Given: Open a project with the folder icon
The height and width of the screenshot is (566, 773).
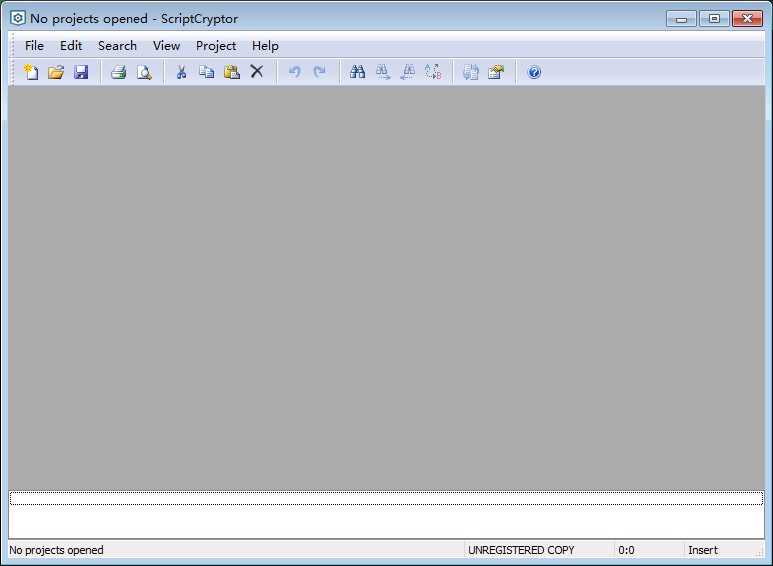Looking at the screenshot, I should 56,72.
